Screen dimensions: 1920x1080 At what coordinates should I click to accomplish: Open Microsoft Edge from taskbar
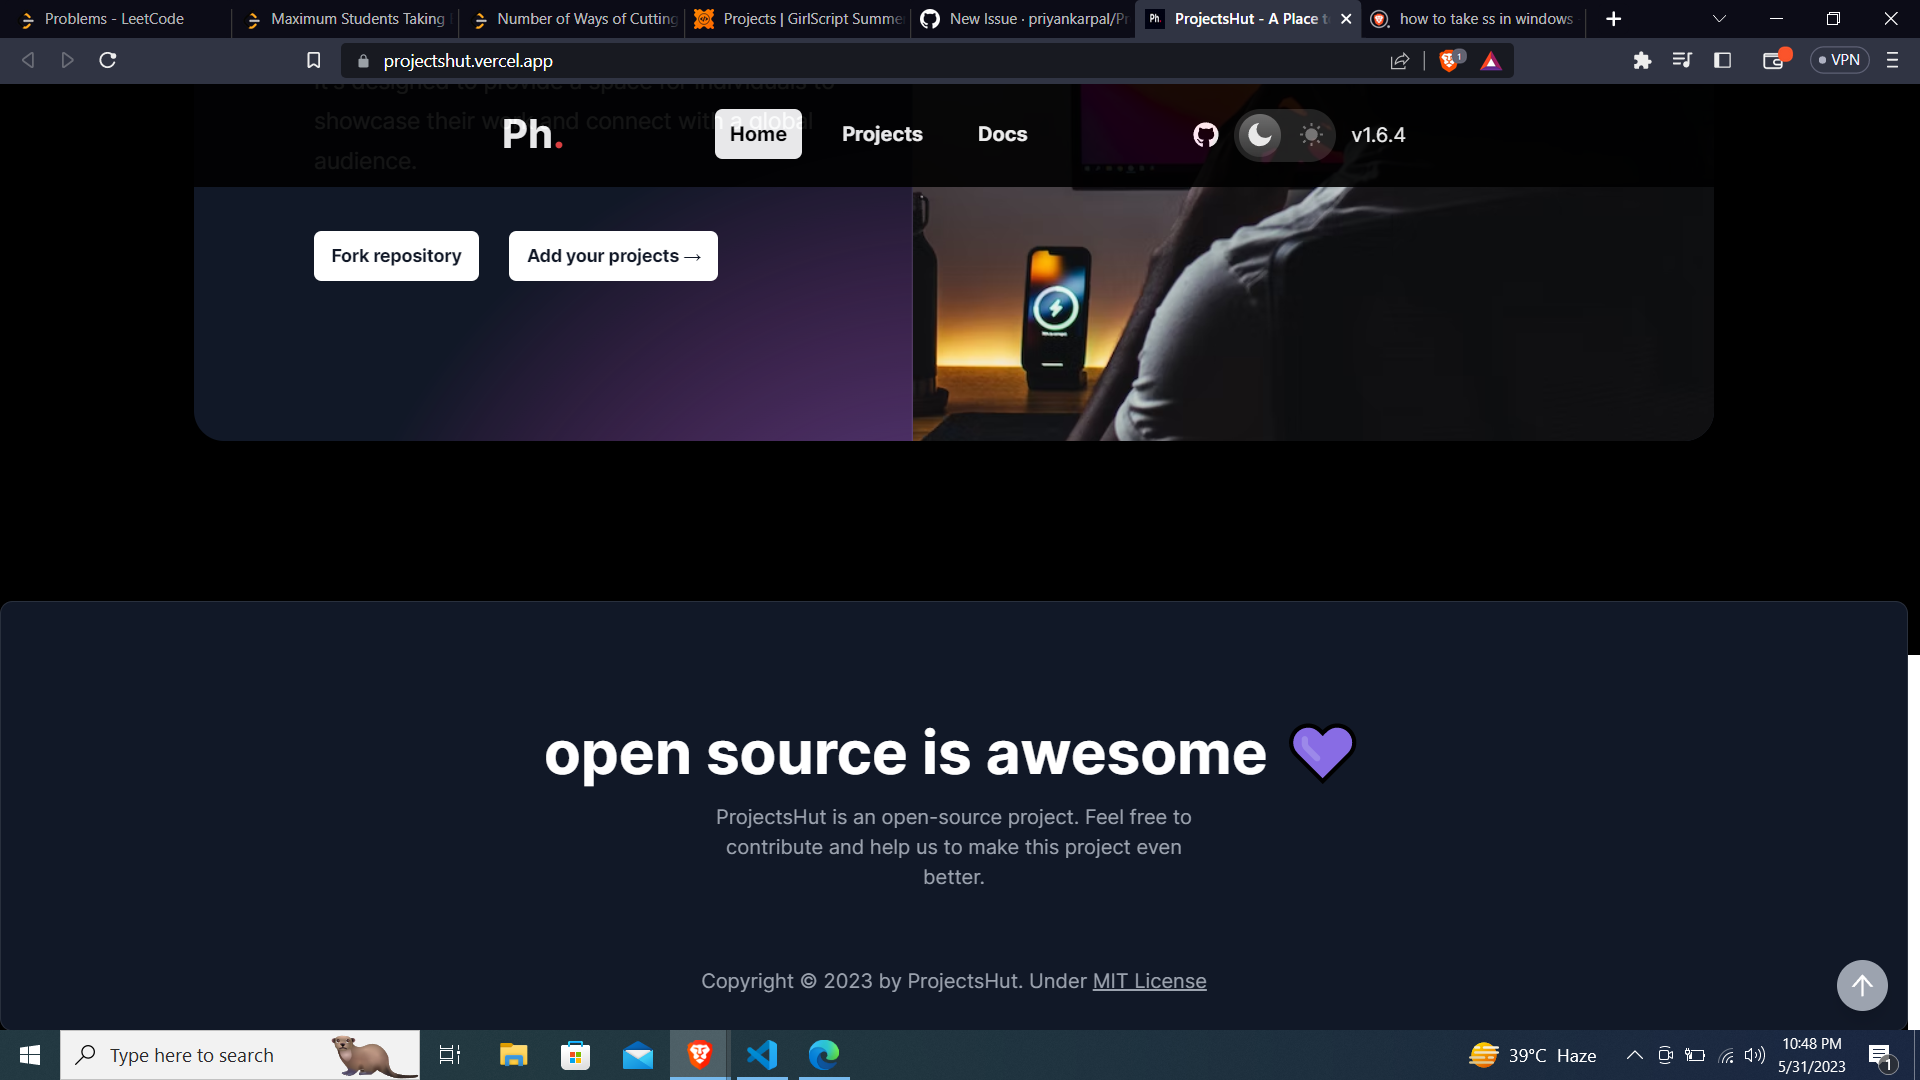coord(823,1054)
